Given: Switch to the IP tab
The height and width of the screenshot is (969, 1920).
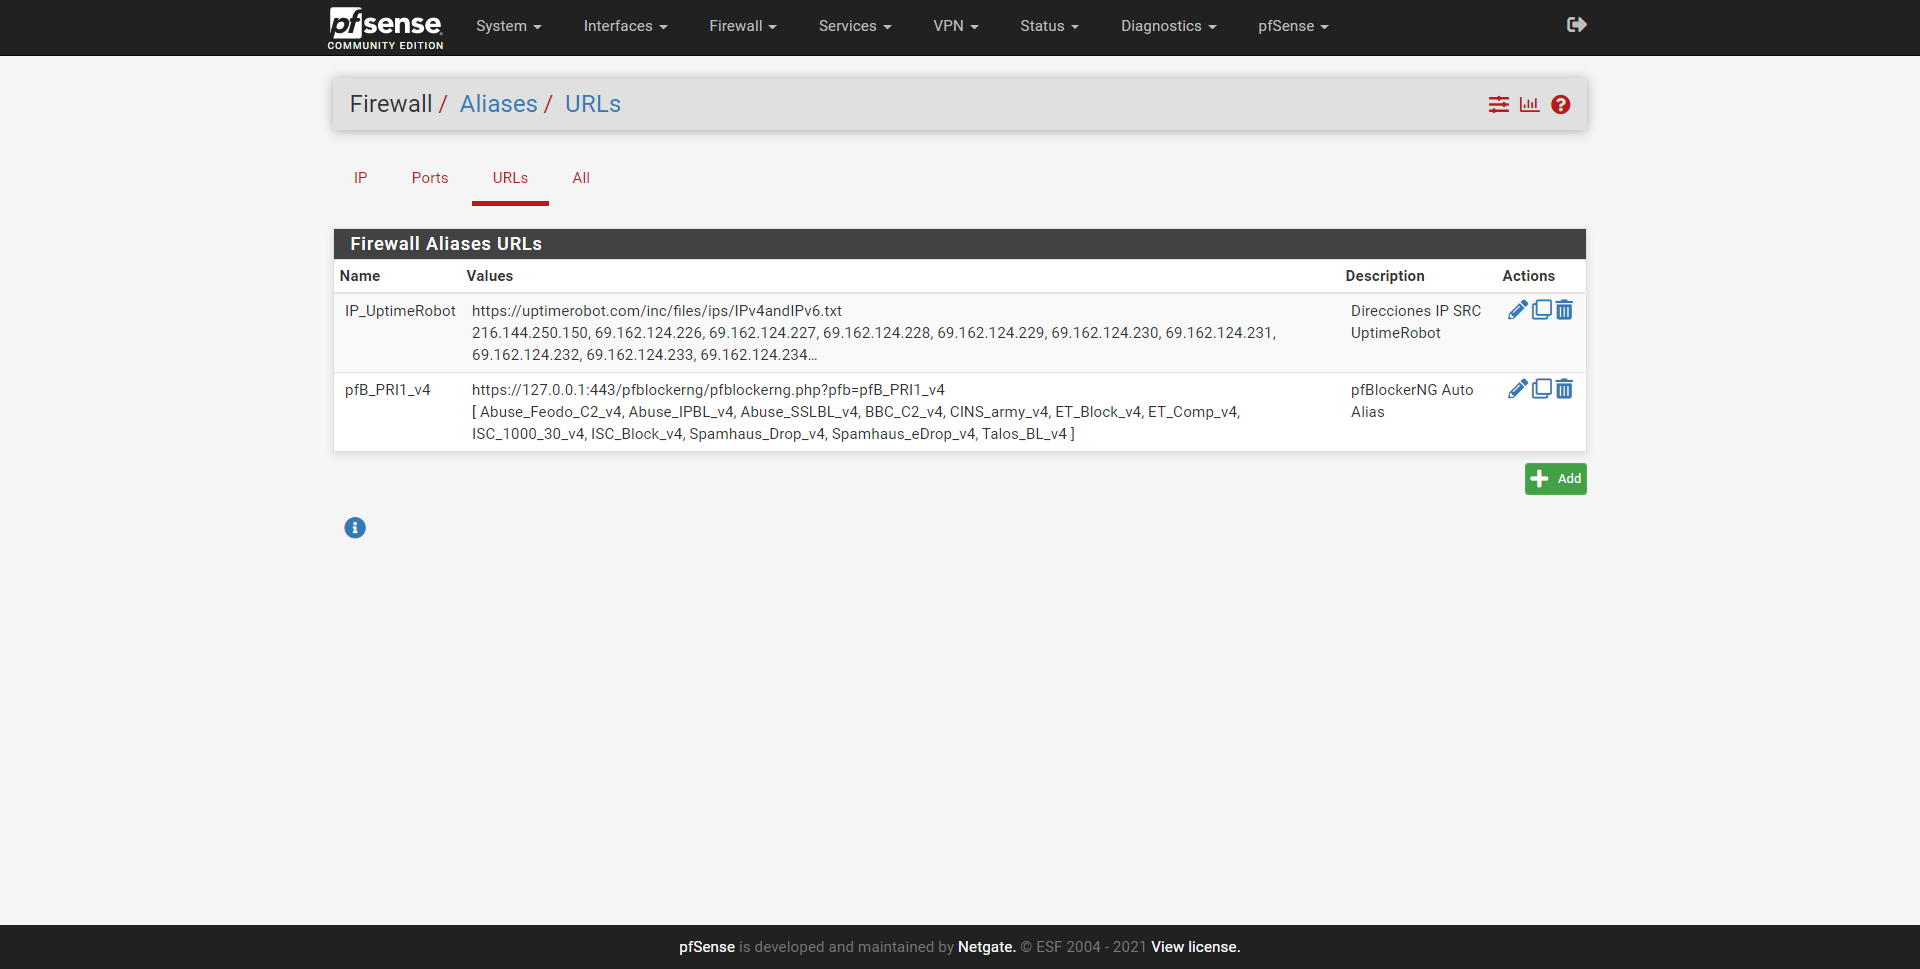Looking at the screenshot, I should (360, 178).
